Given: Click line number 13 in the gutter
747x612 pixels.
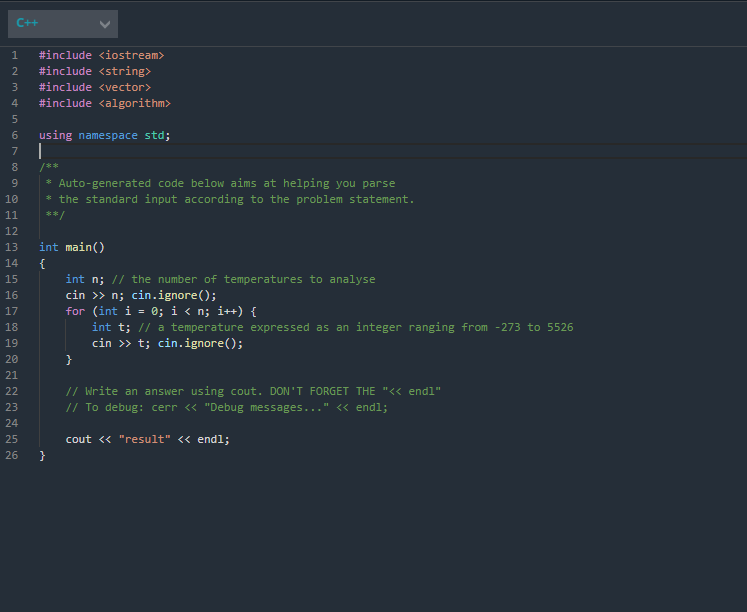Looking at the screenshot, I should [11, 247].
